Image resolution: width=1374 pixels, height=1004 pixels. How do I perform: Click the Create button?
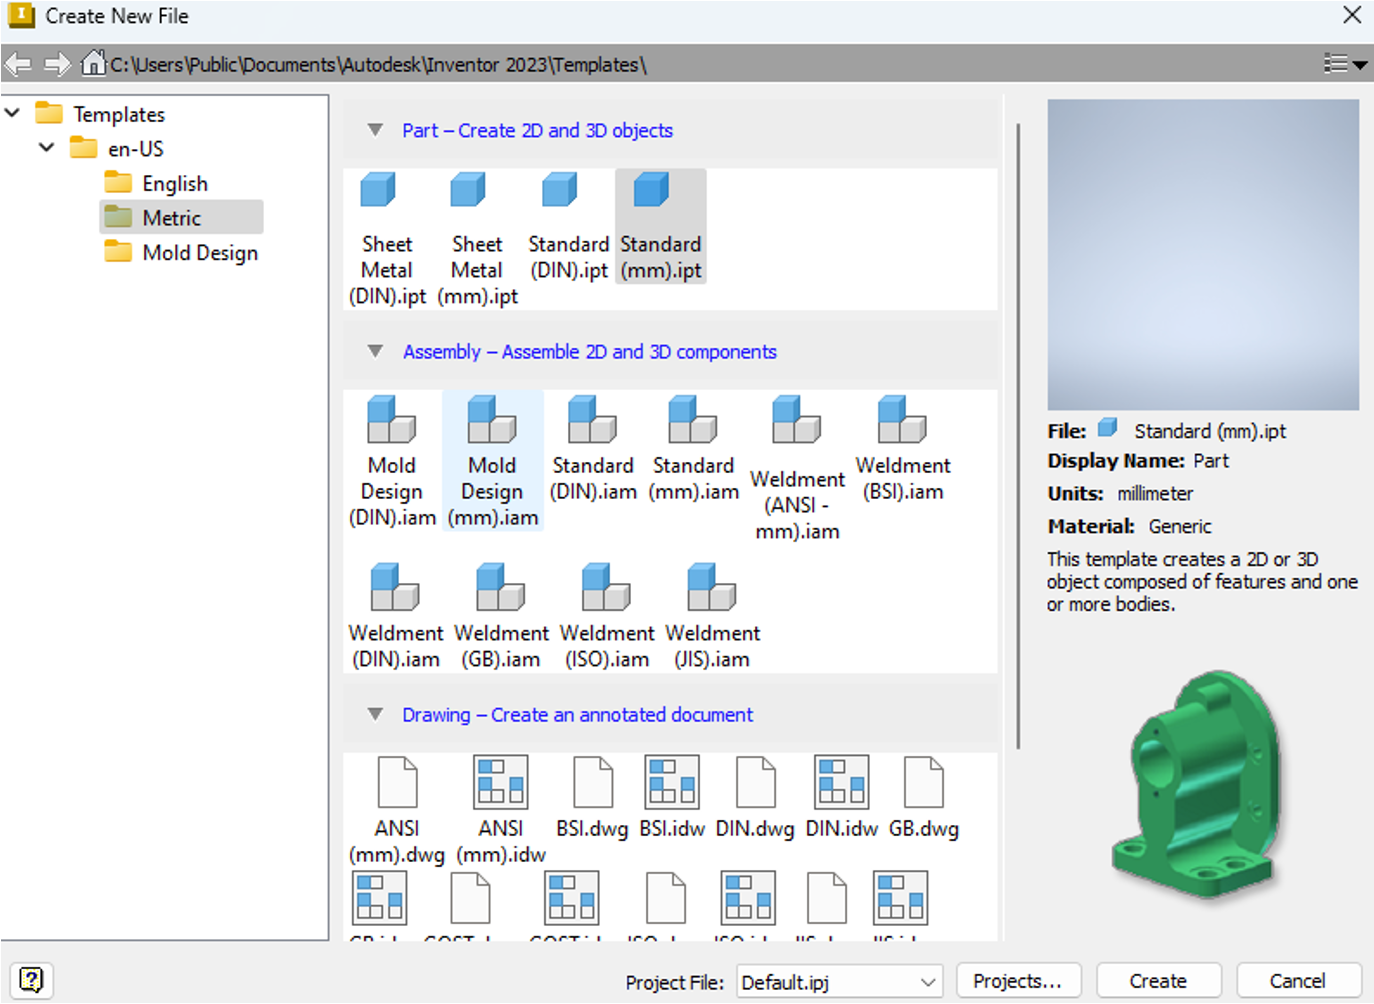click(x=1158, y=981)
